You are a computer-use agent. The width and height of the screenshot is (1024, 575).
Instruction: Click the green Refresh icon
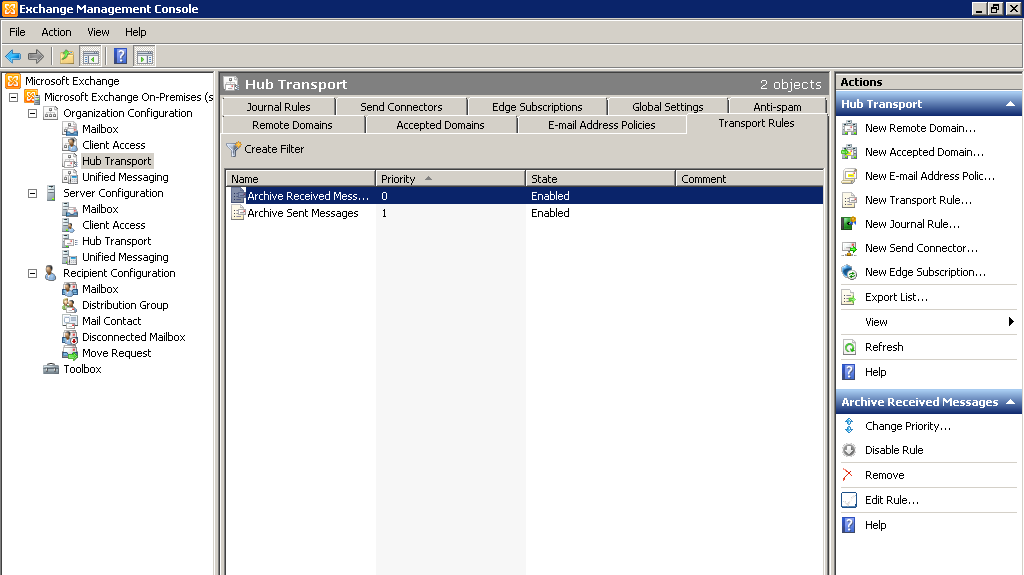coord(849,347)
